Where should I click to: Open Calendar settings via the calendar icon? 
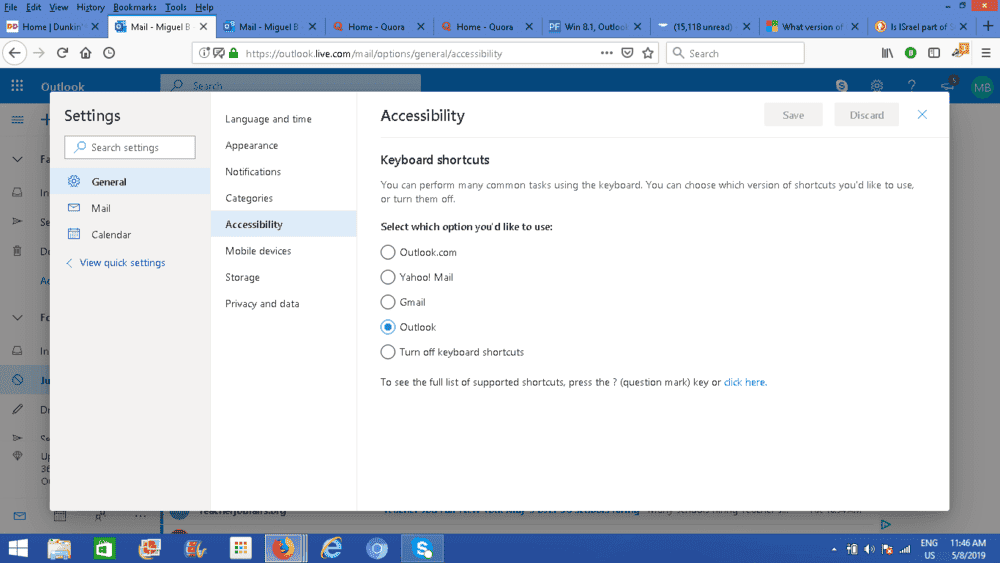(x=74, y=235)
